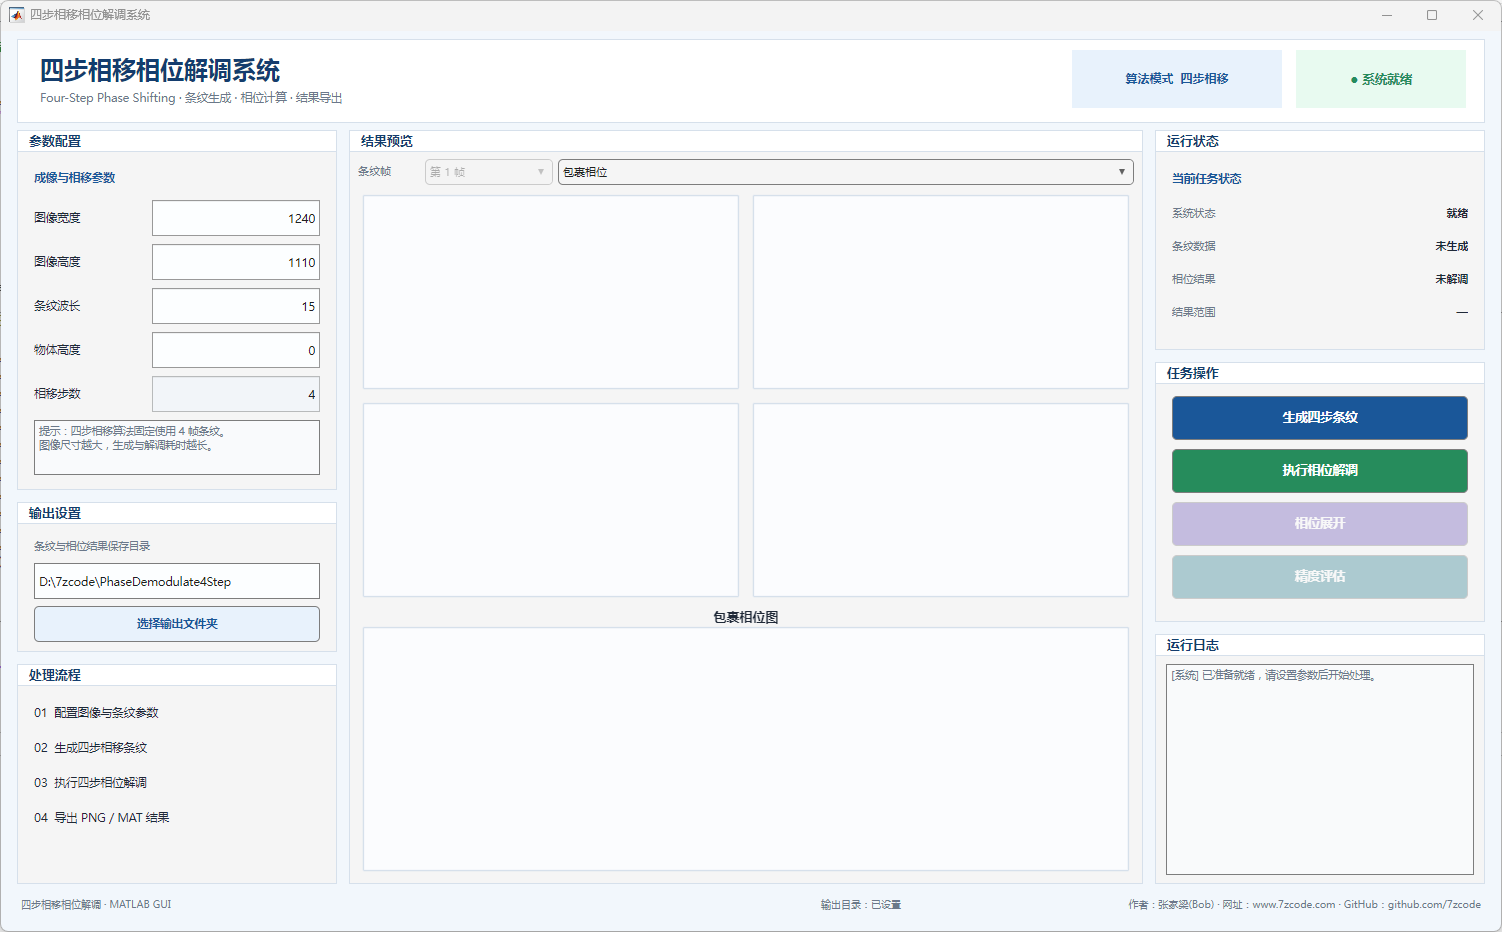Click the 四步相移相位解调 · MATLAB GUI footer label
This screenshot has width=1502, height=932.
pos(96,905)
